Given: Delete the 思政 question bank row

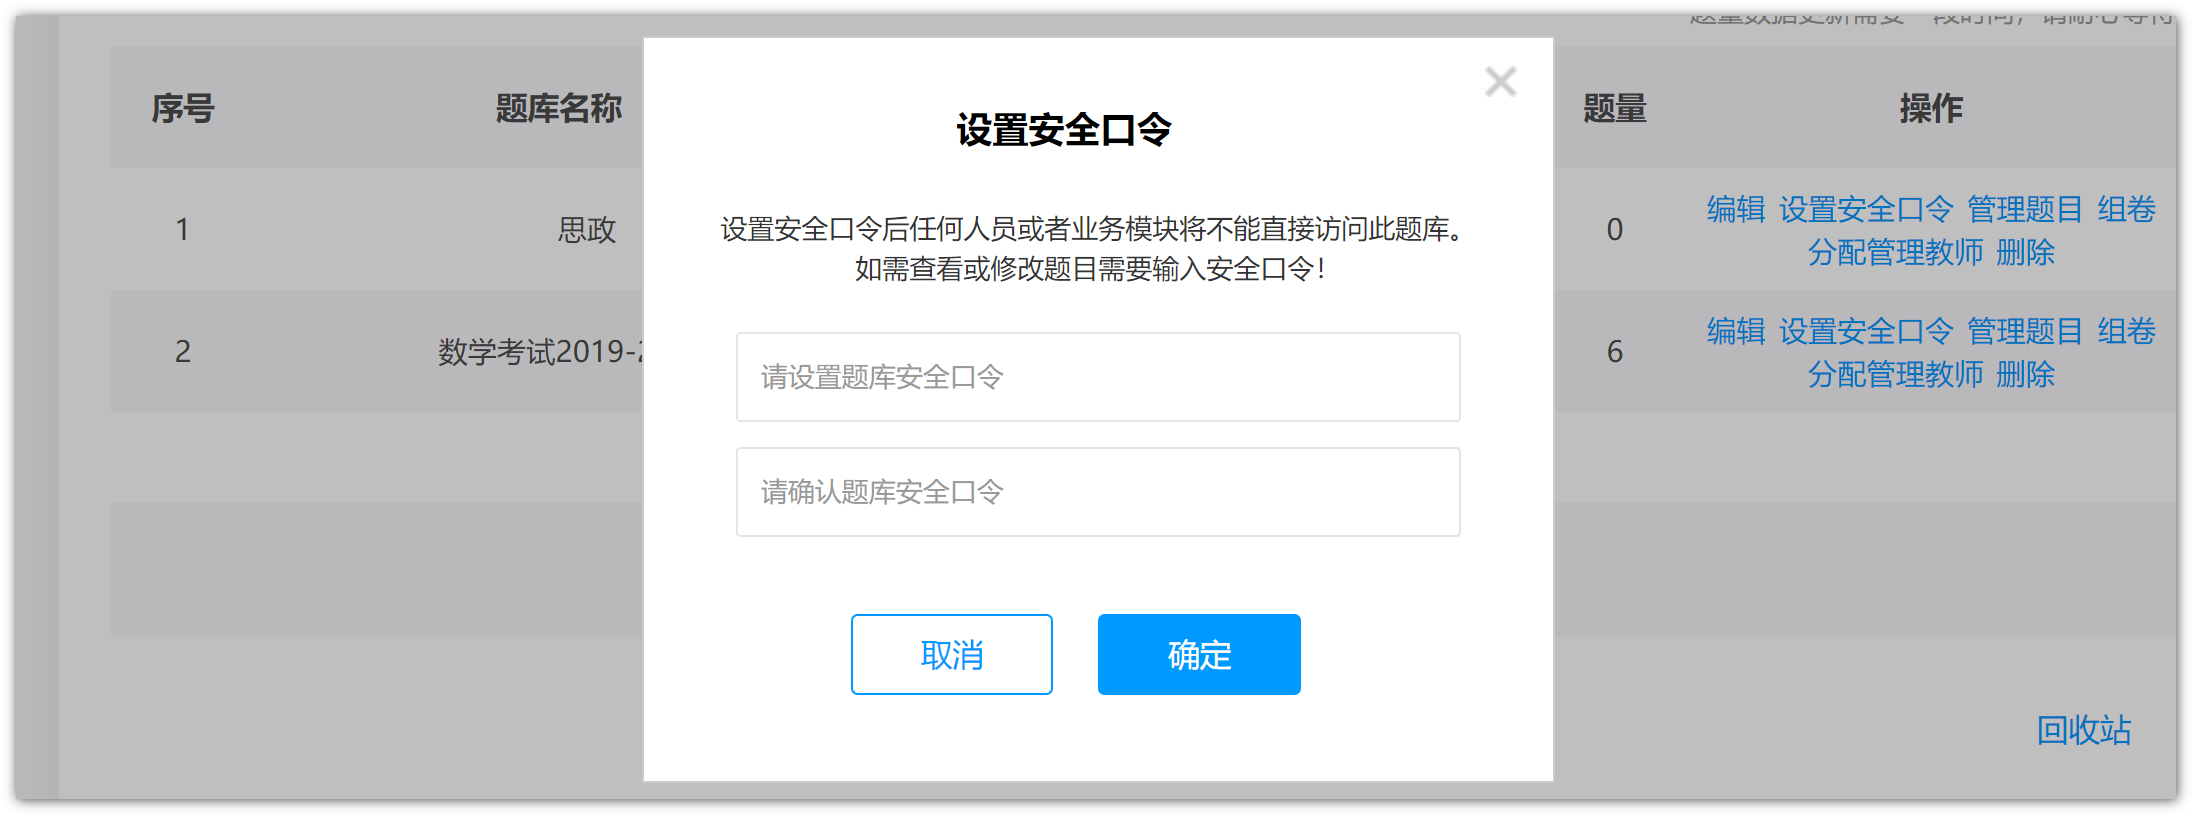Looking at the screenshot, I should tap(2025, 253).
